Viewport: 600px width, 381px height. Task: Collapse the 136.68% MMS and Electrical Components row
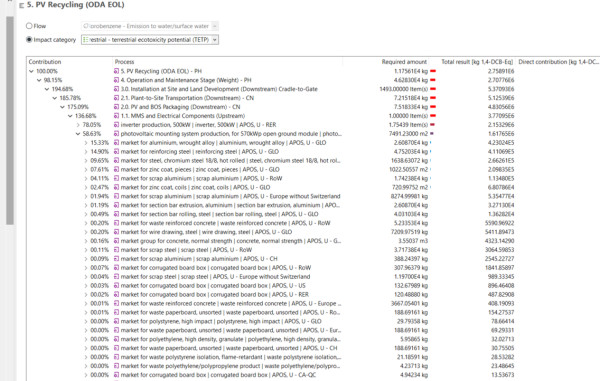click(x=70, y=116)
